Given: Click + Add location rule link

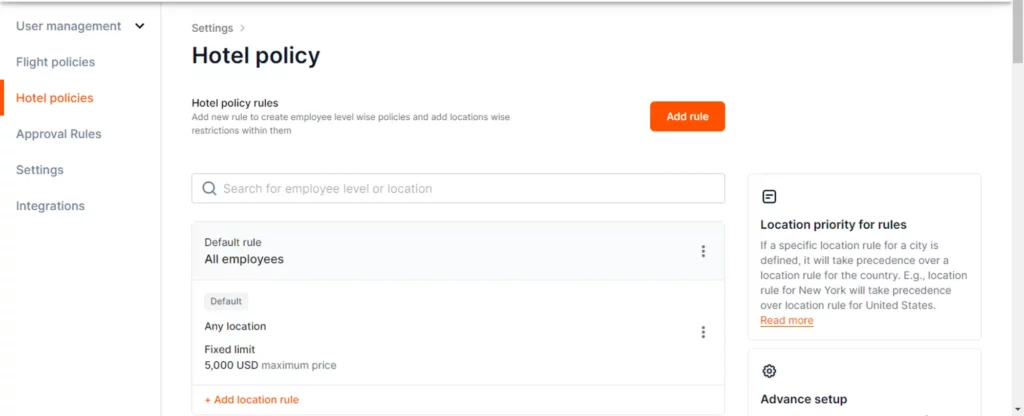Looking at the screenshot, I should click(x=251, y=400).
